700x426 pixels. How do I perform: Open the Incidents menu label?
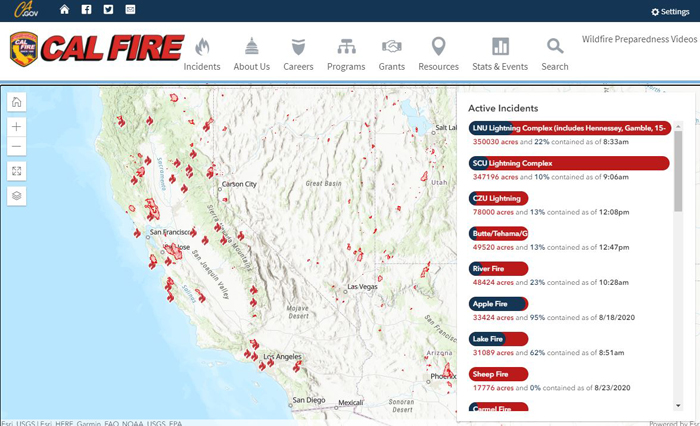coord(202,67)
